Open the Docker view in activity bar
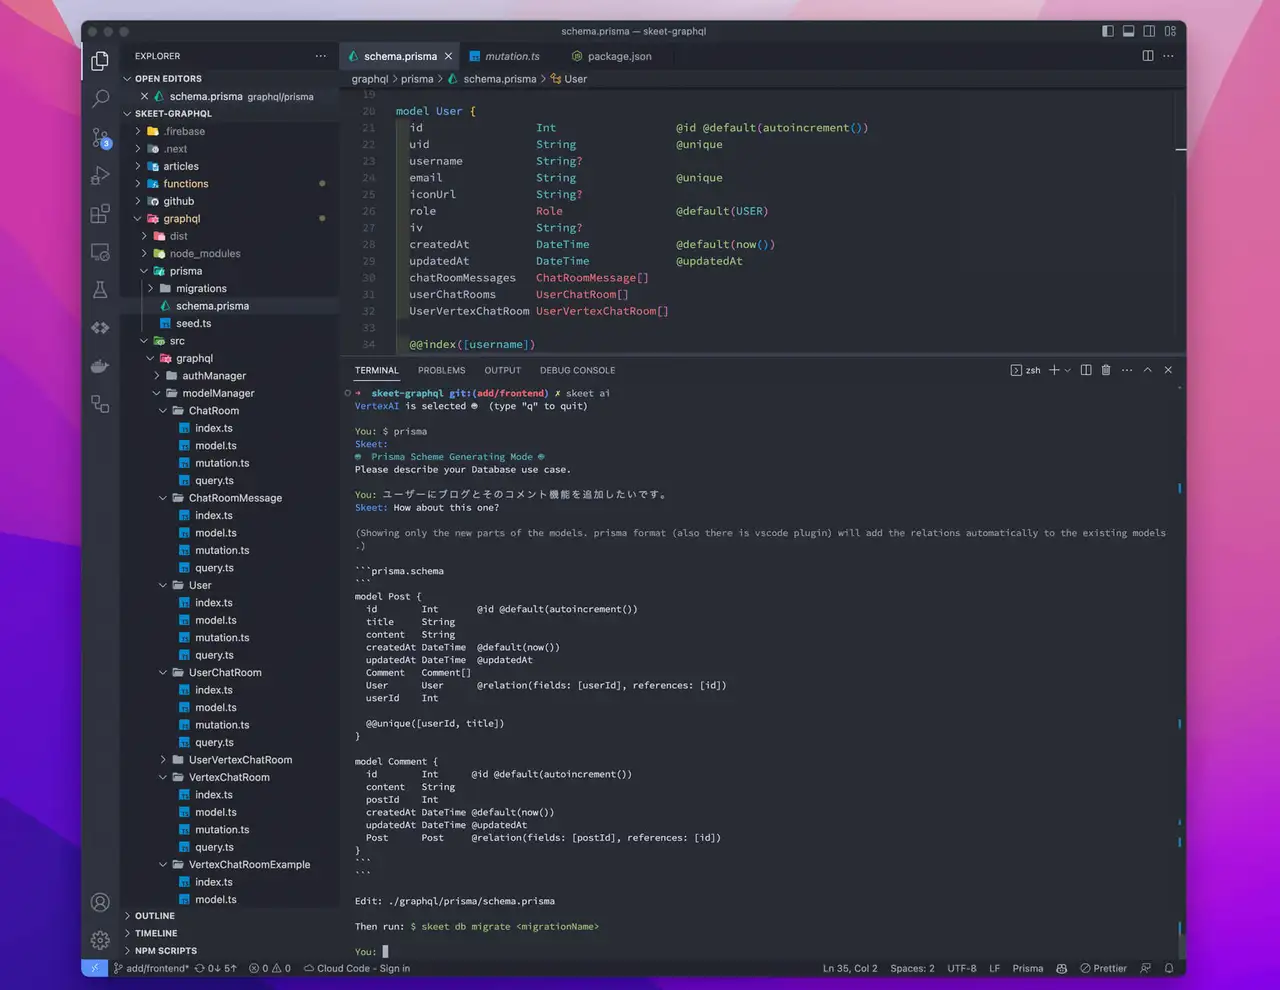Viewport: 1280px width, 990px height. pos(100,366)
